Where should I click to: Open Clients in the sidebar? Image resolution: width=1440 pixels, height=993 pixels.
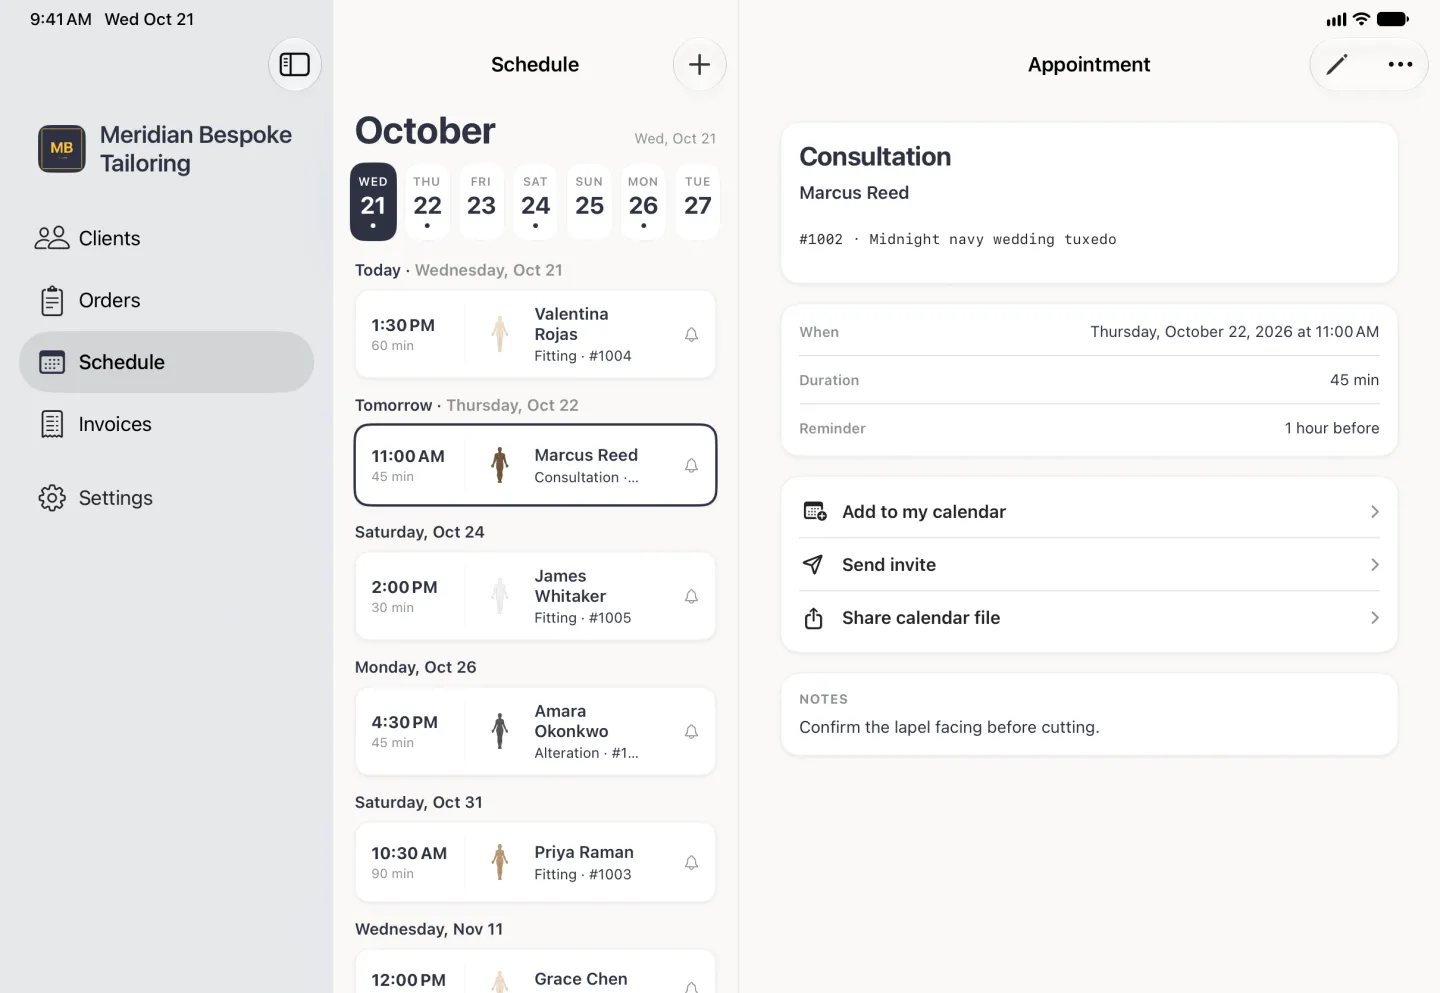coord(166,238)
